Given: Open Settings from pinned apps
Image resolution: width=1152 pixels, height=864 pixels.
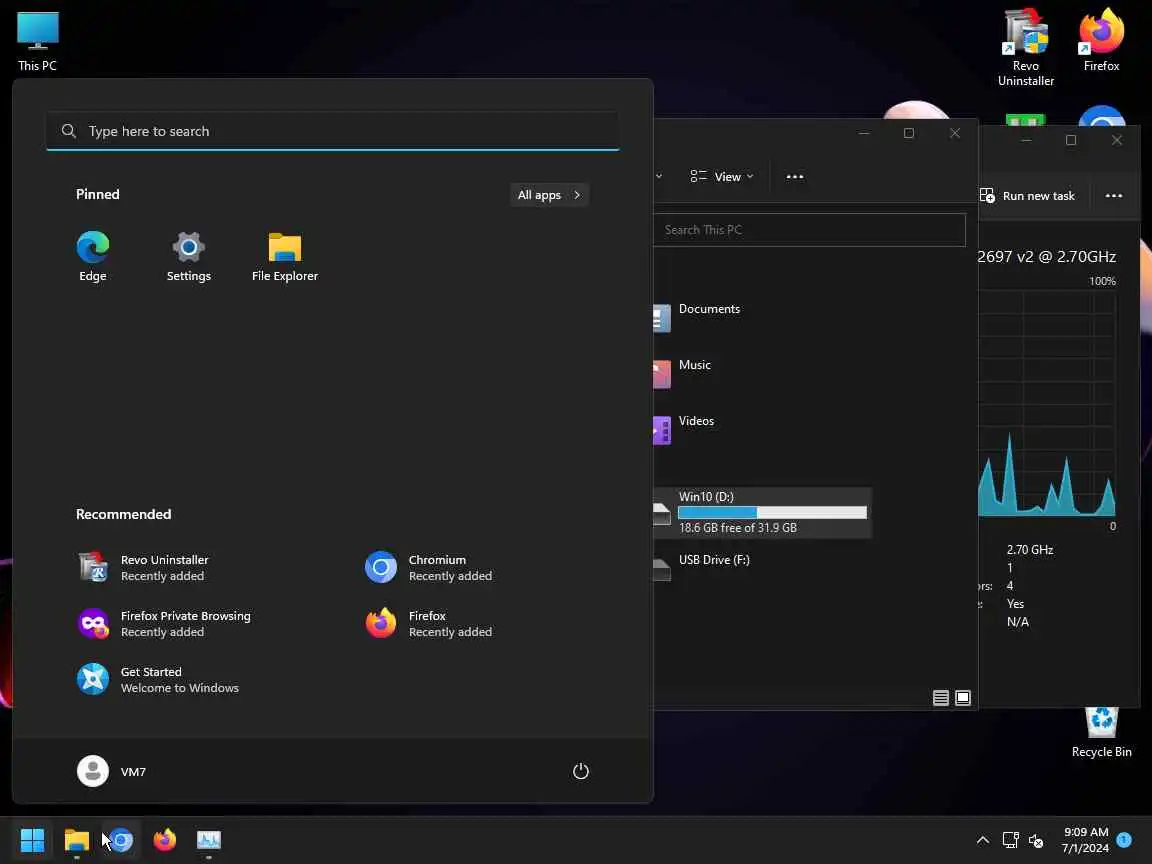Looking at the screenshot, I should click(188, 256).
